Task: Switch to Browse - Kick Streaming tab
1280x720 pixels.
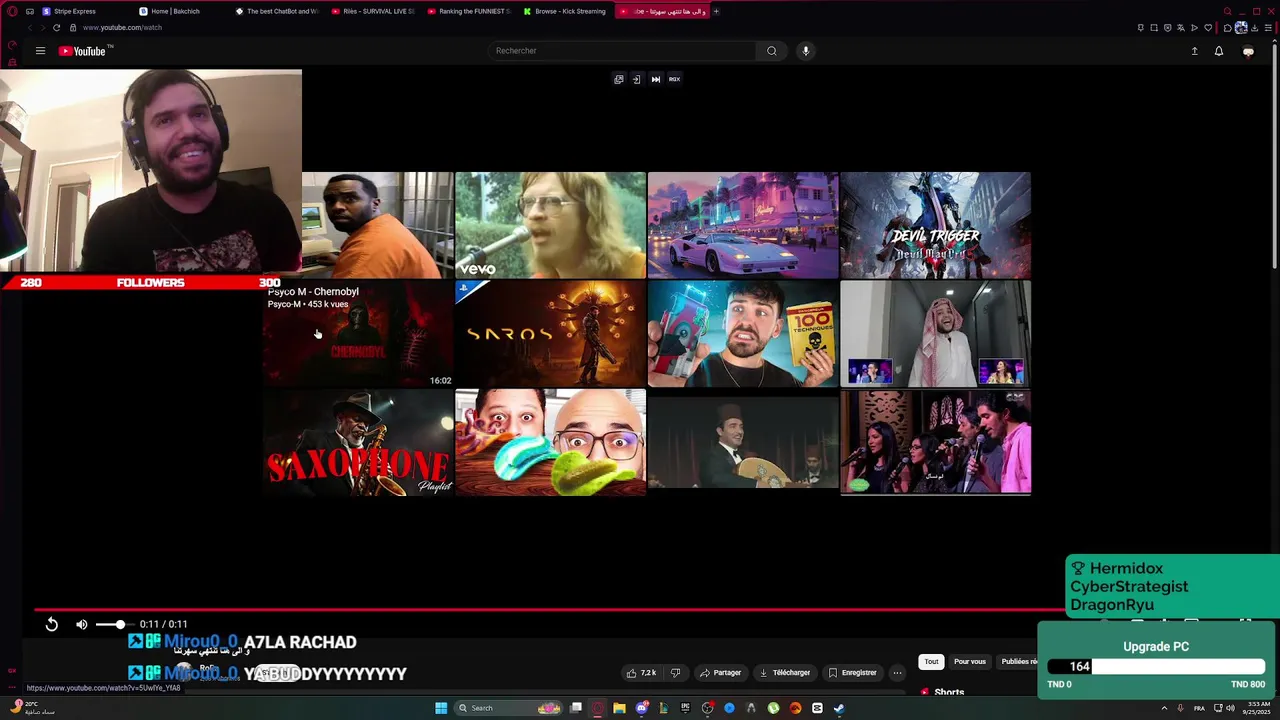Action: coord(565,11)
